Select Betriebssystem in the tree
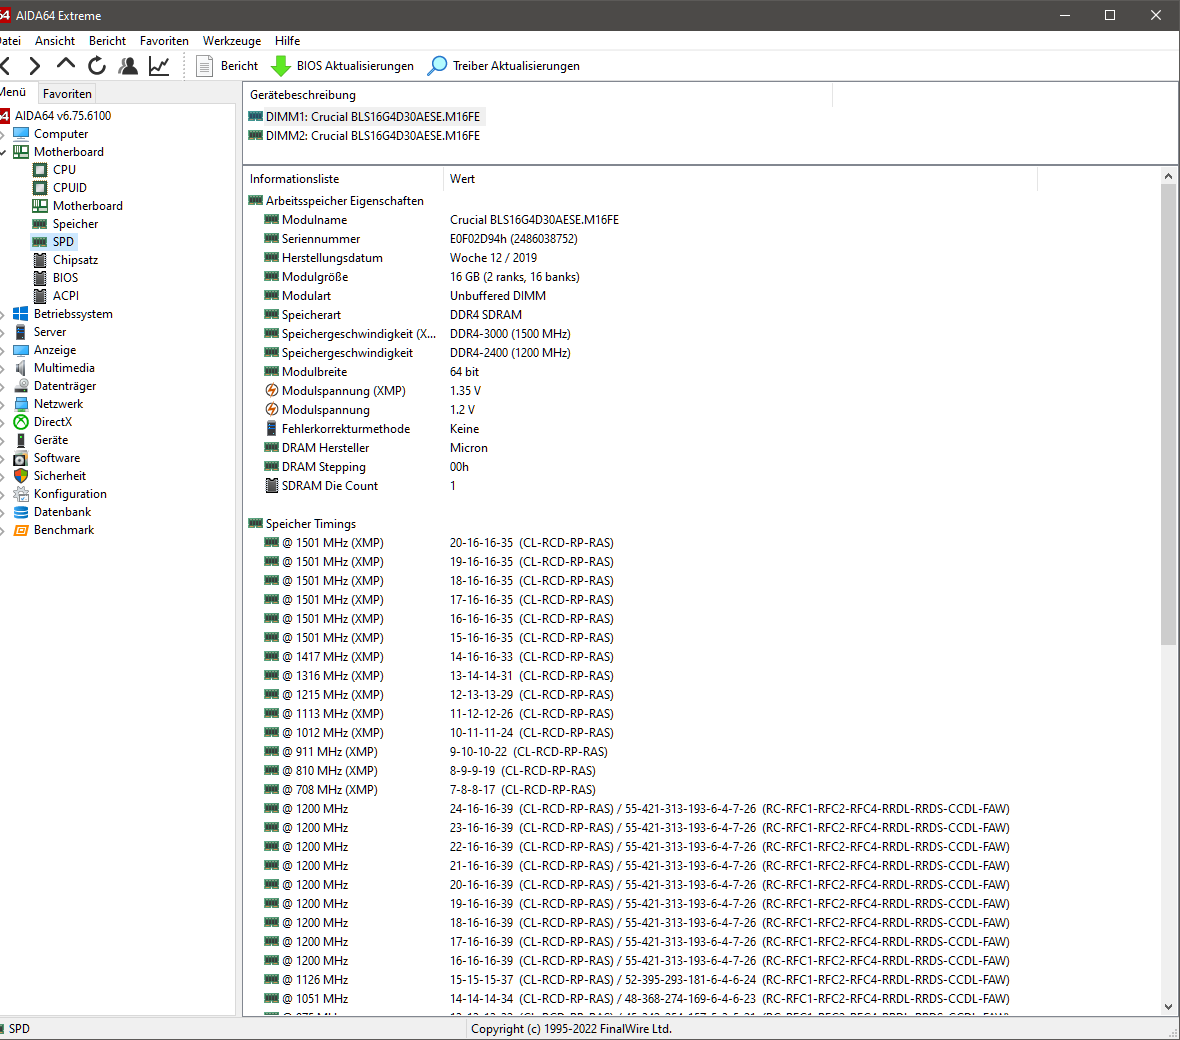1180x1040 pixels. pos(73,314)
